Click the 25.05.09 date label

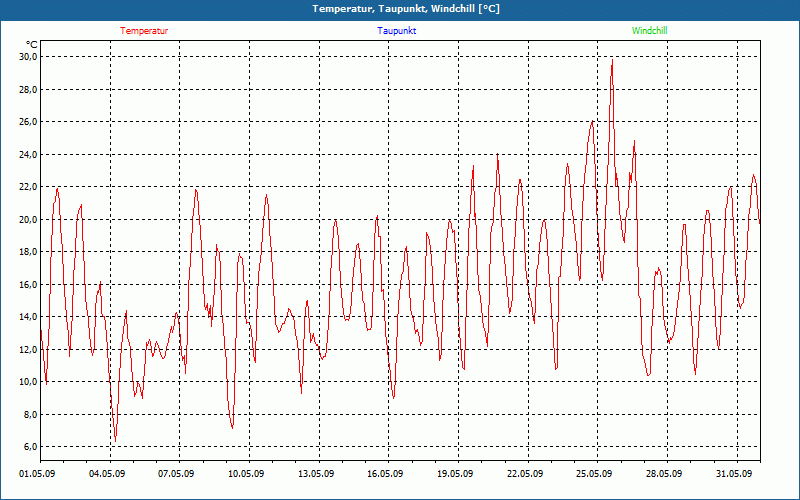(594, 474)
